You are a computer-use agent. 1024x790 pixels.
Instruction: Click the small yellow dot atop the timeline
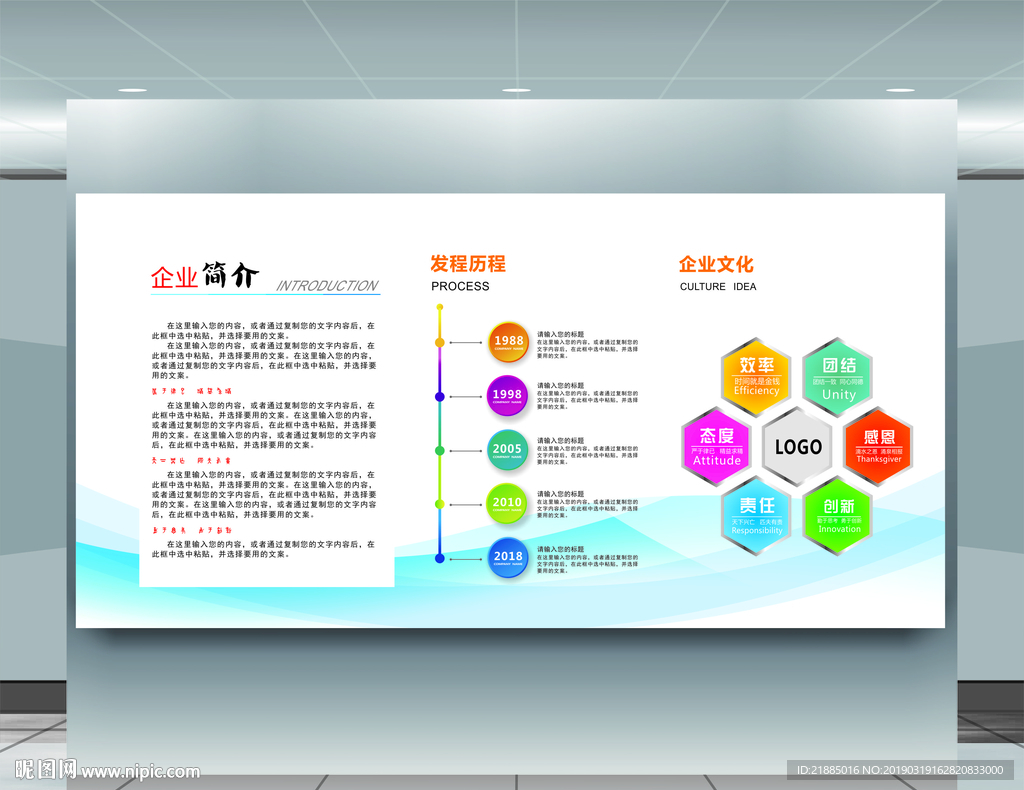[x=440, y=306]
